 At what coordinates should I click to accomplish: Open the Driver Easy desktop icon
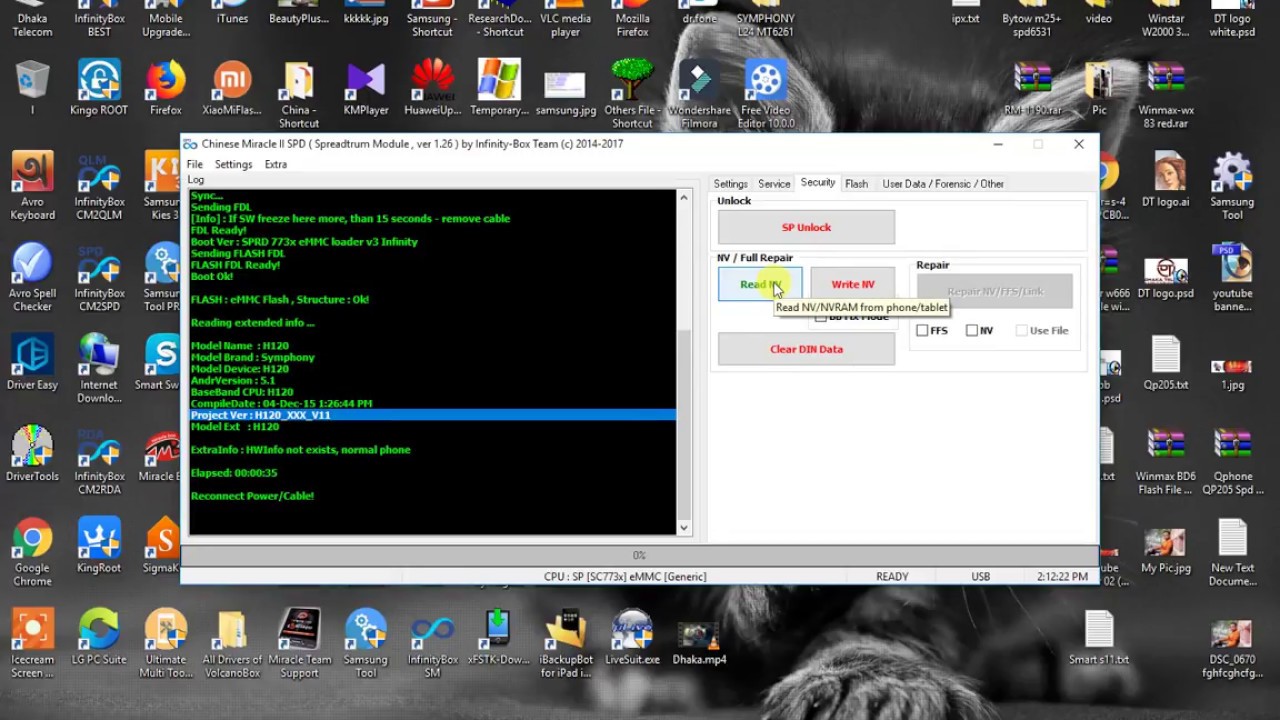(x=32, y=362)
